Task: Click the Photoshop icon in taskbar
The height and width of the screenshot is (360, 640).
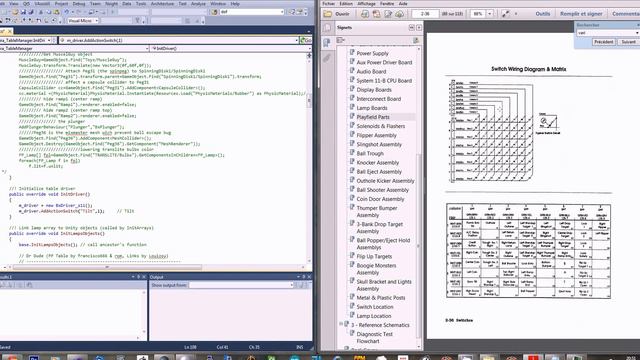Action: (34, 358)
